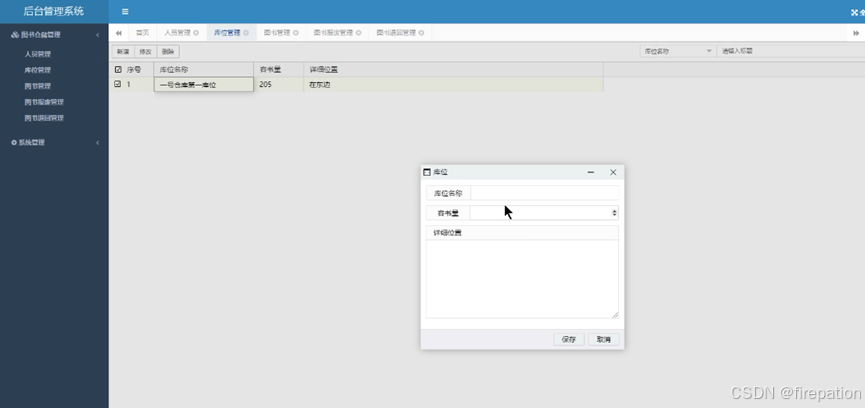This screenshot has height=408, width=865.
Task: Toggle the sidebar with the hamburger menu icon
Action: [125, 12]
